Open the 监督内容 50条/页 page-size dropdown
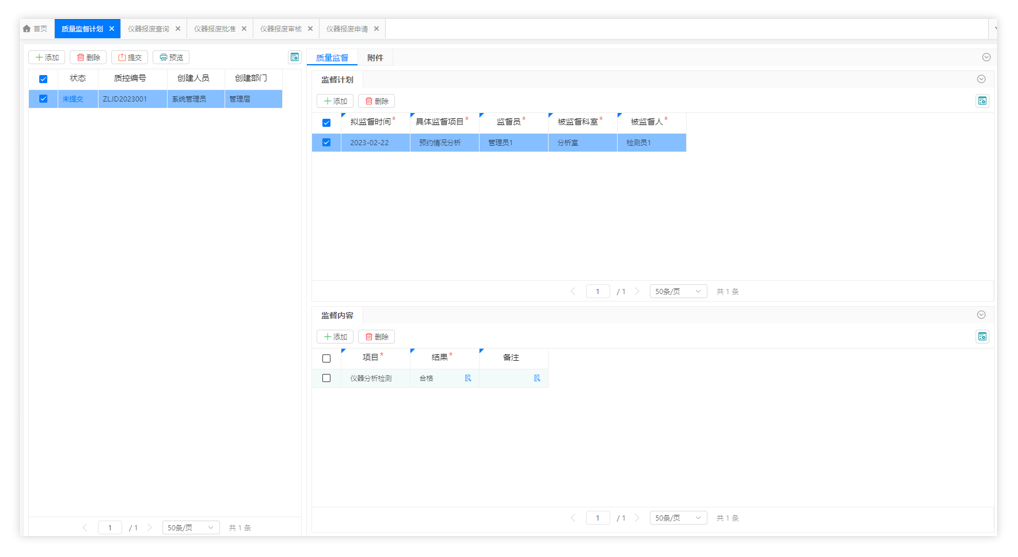1018x557 pixels. tap(678, 518)
